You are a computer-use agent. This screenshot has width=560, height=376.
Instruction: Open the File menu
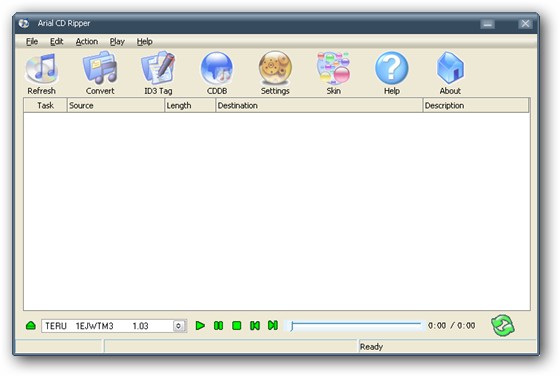(32, 42)
